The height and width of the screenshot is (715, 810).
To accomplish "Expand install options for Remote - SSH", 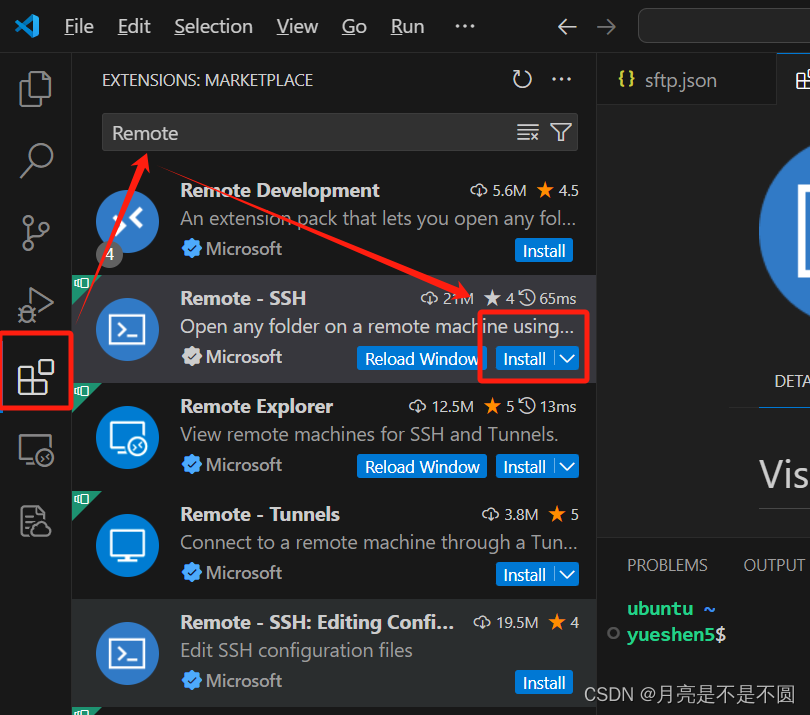I will tap(566, 358).
